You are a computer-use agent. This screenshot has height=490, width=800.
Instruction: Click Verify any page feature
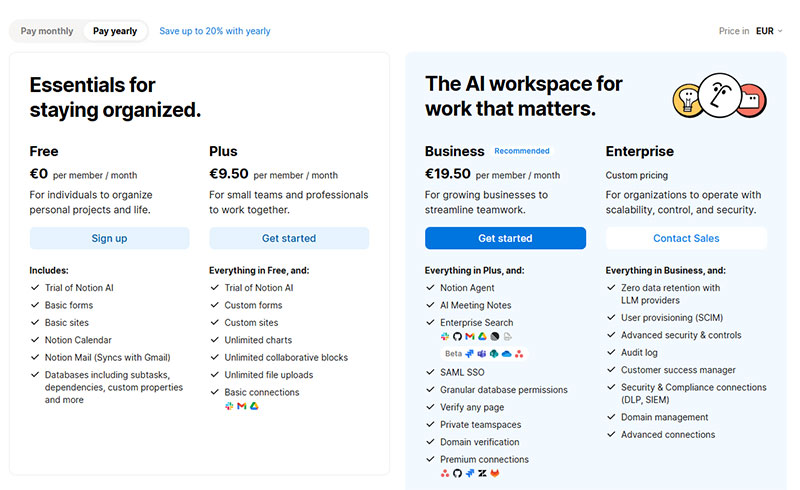(472, 407)
